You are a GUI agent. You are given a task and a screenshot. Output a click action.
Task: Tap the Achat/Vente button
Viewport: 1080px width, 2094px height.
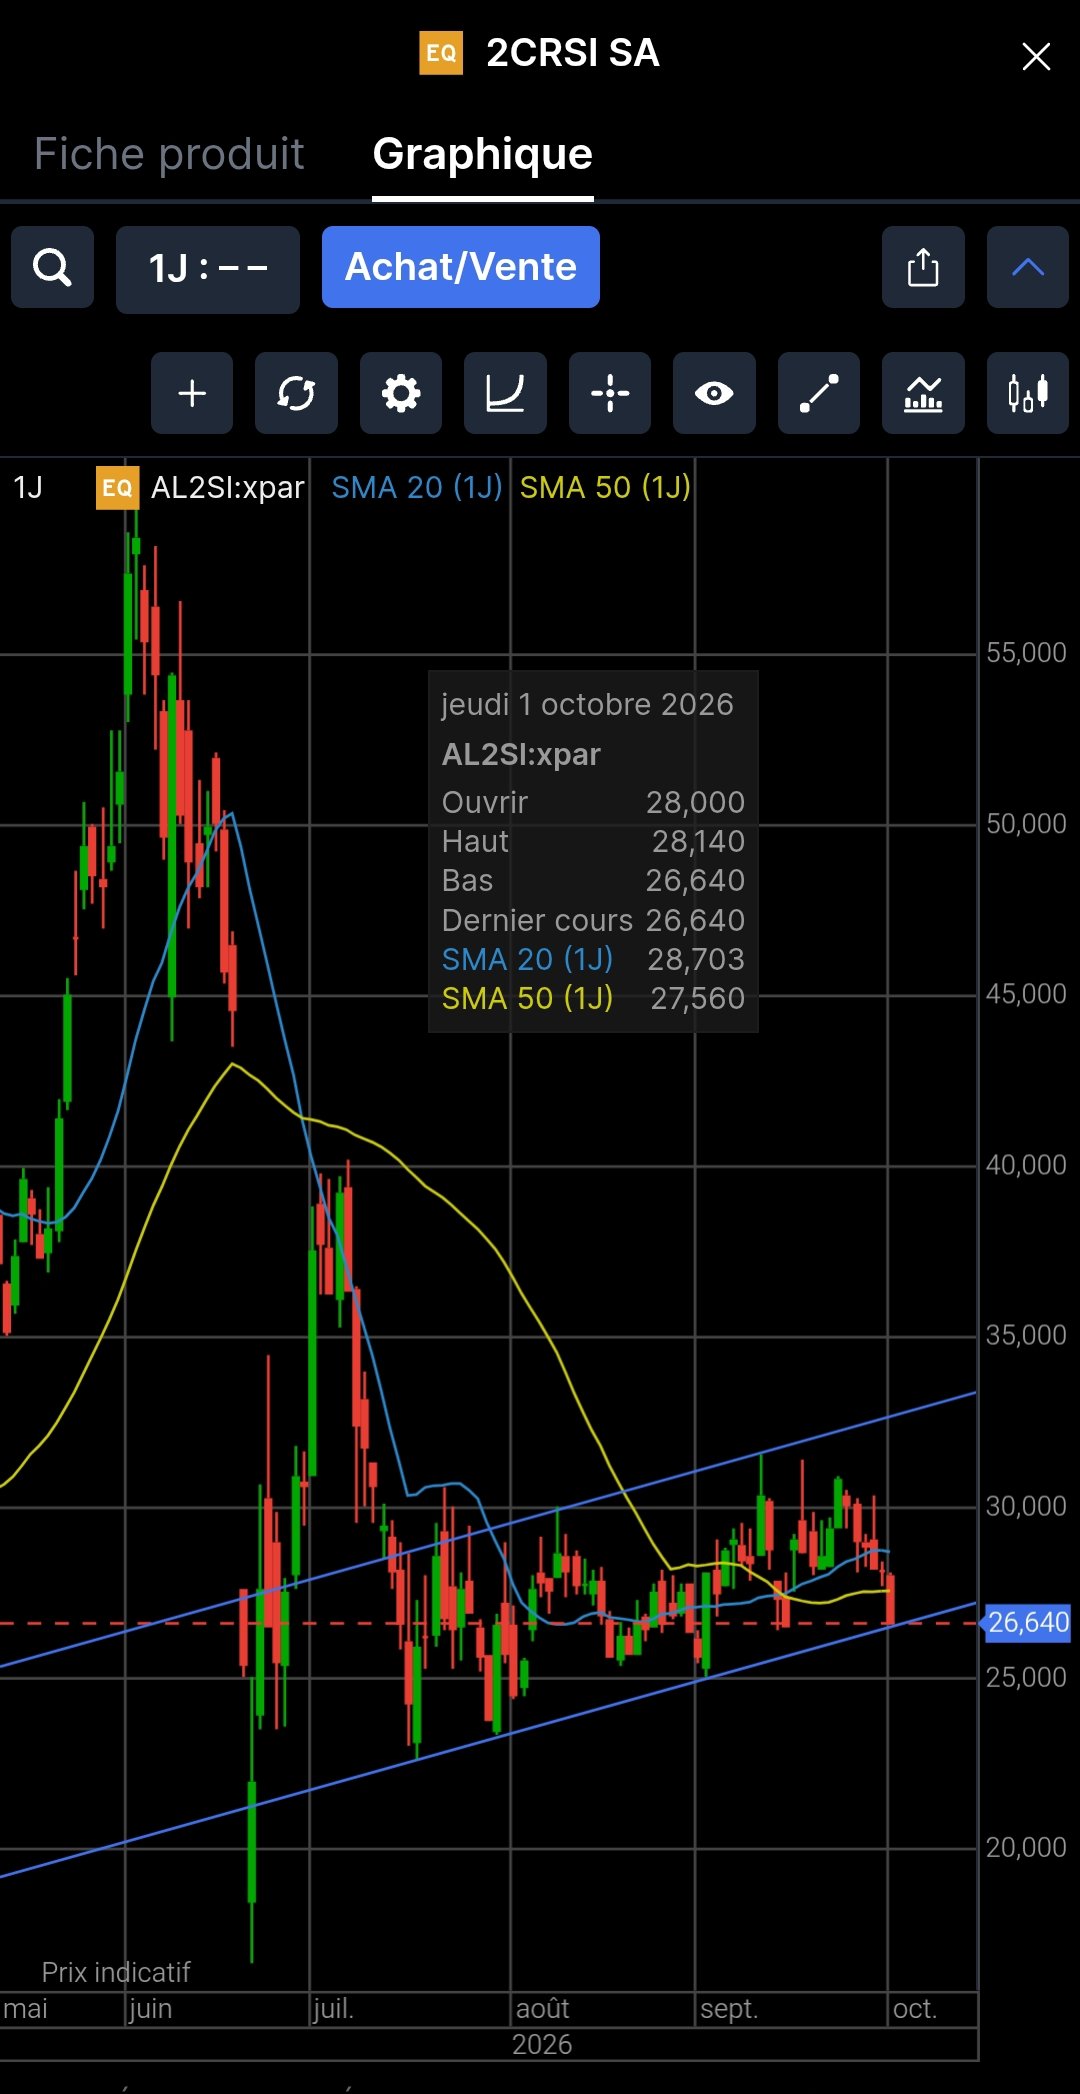461,267
